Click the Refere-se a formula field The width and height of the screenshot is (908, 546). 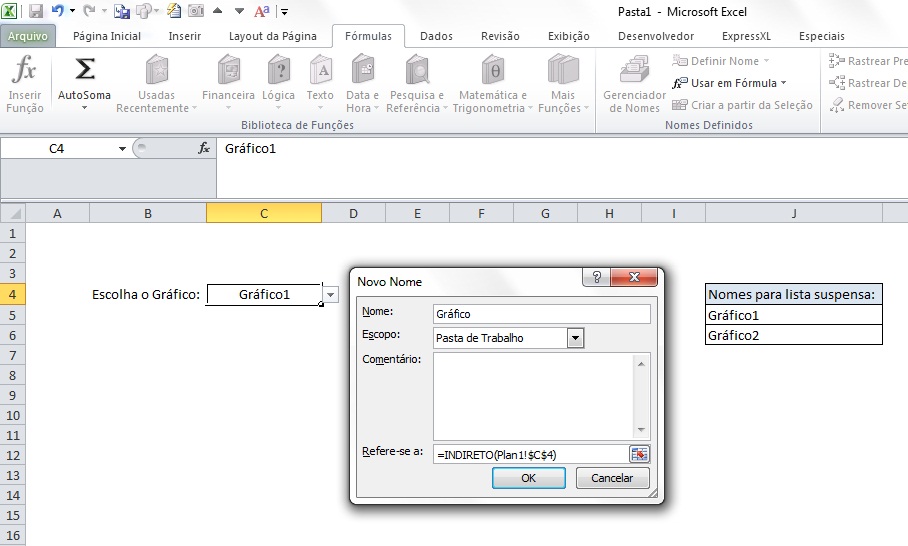tap(530, 455)
